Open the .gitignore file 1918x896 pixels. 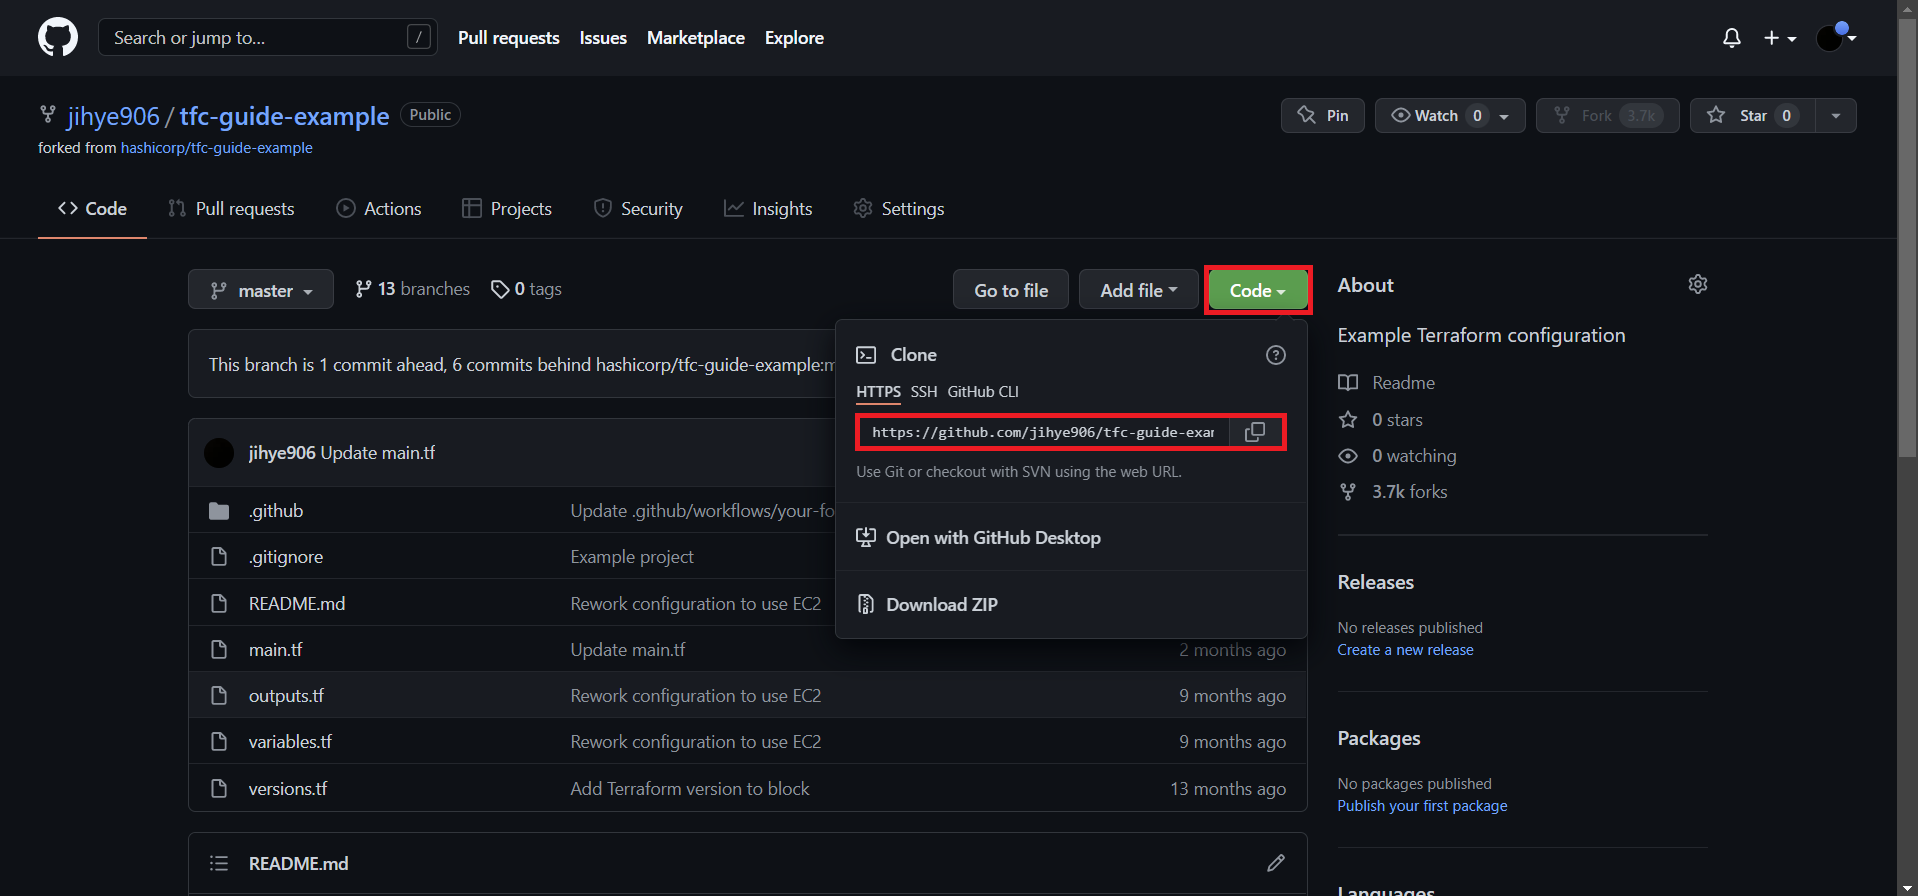tap(286, 557)
